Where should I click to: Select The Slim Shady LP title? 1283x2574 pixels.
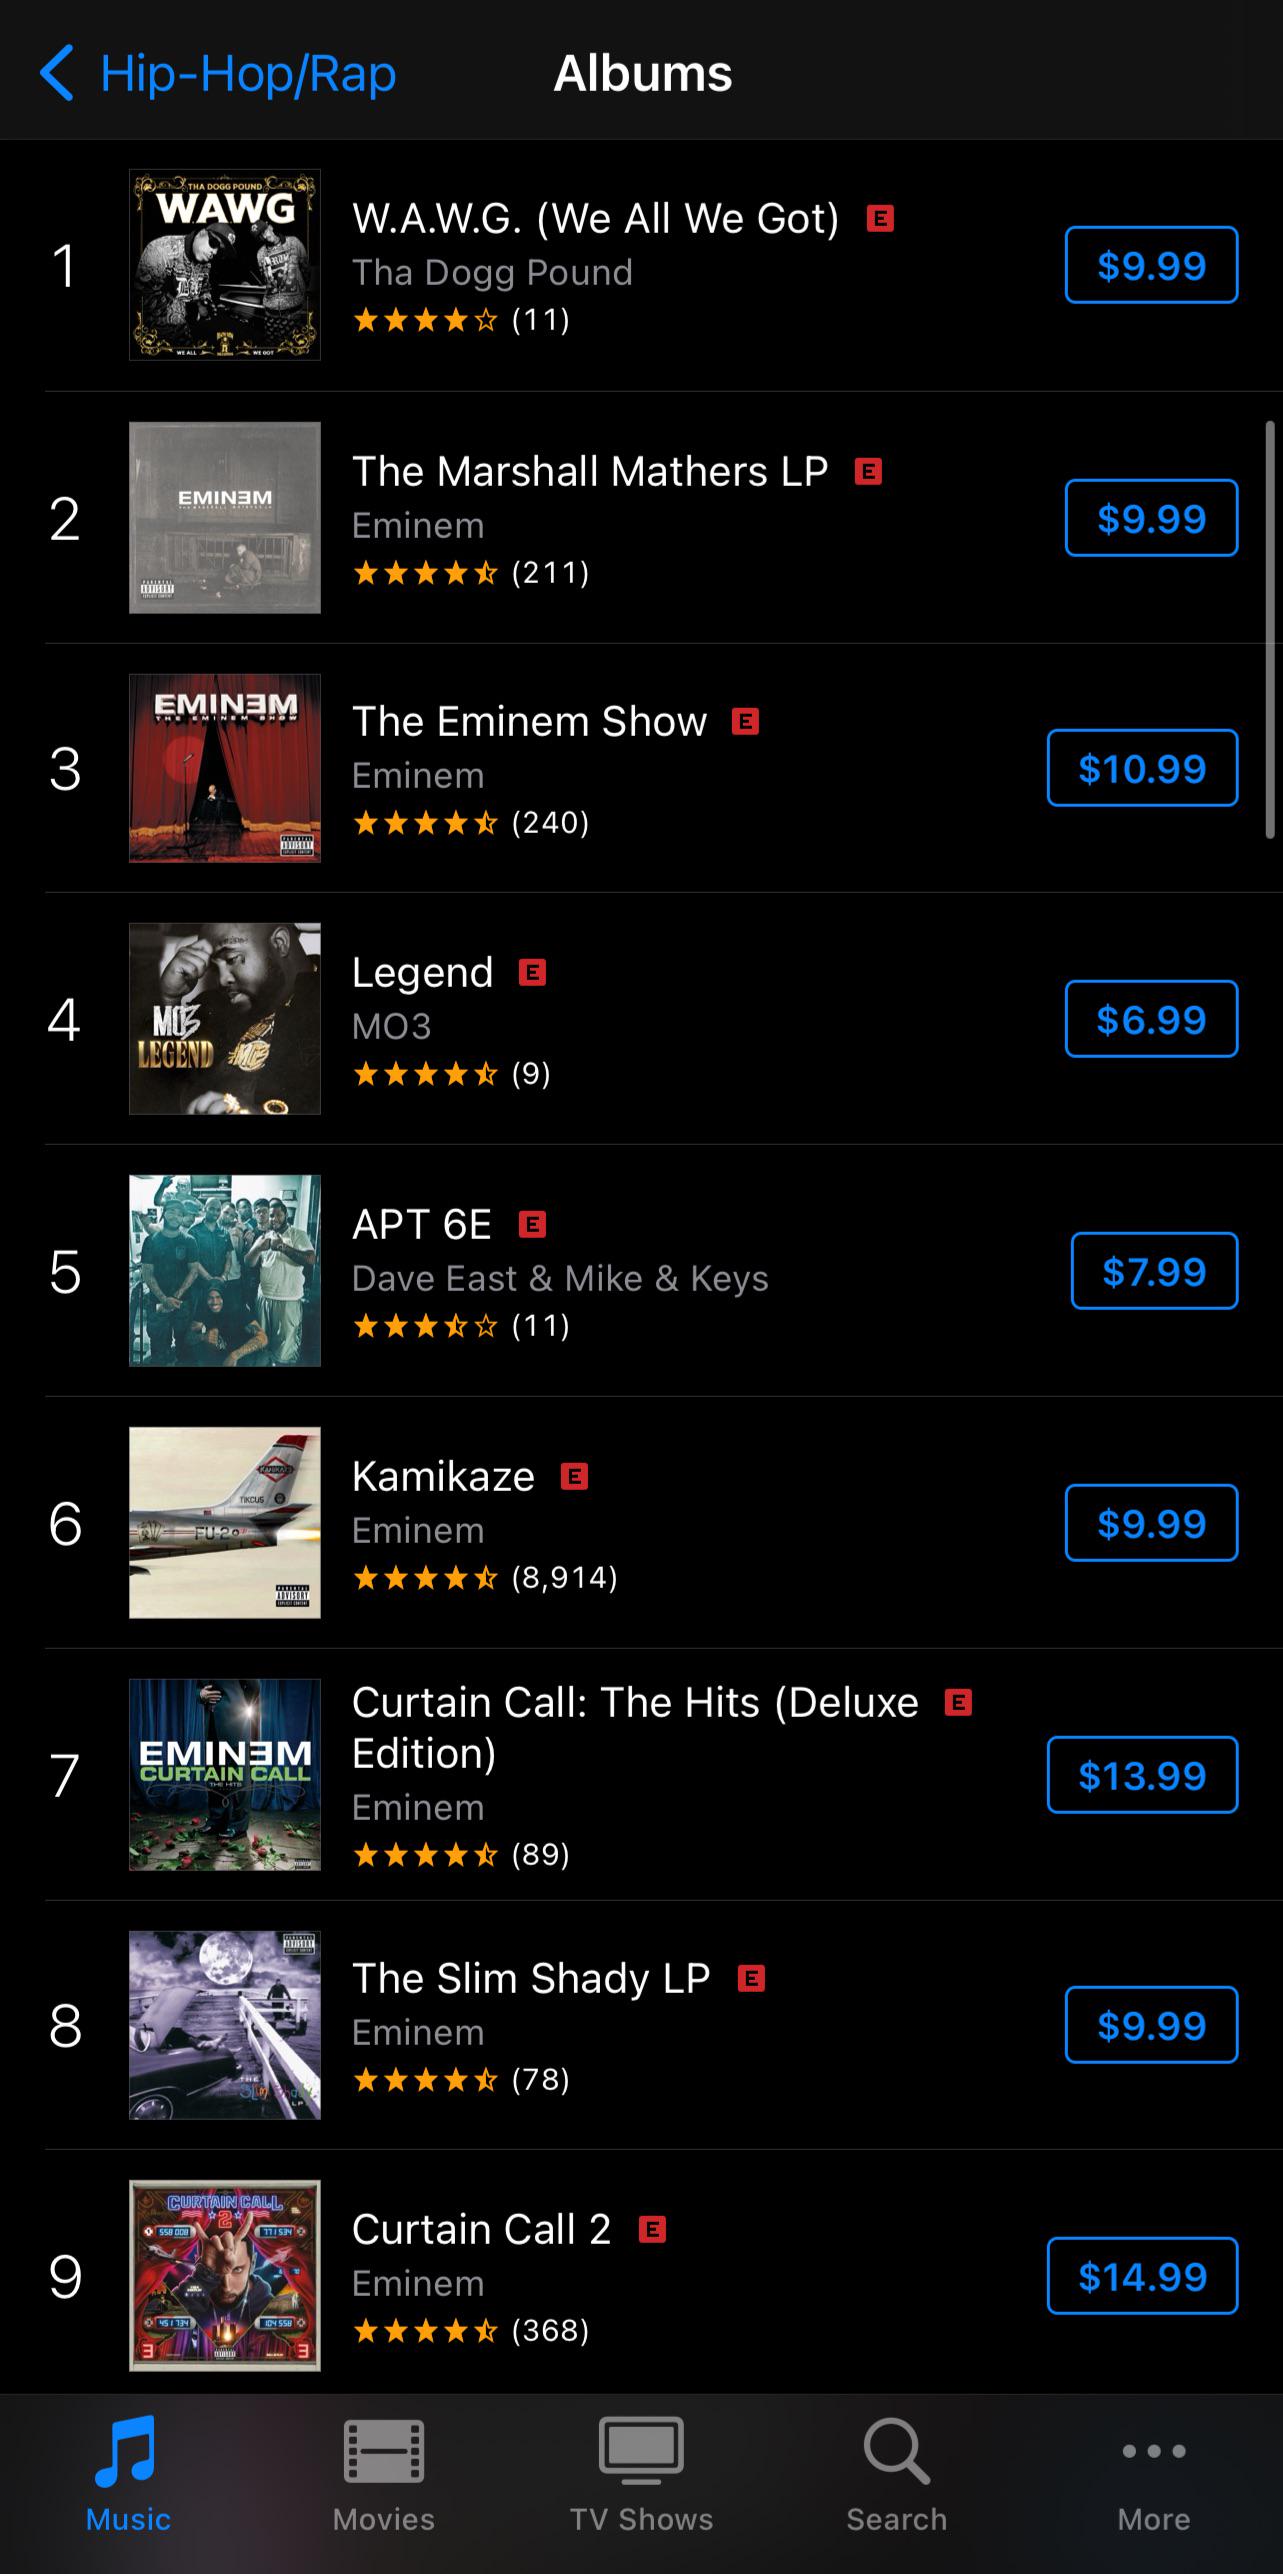point(531,1978)
